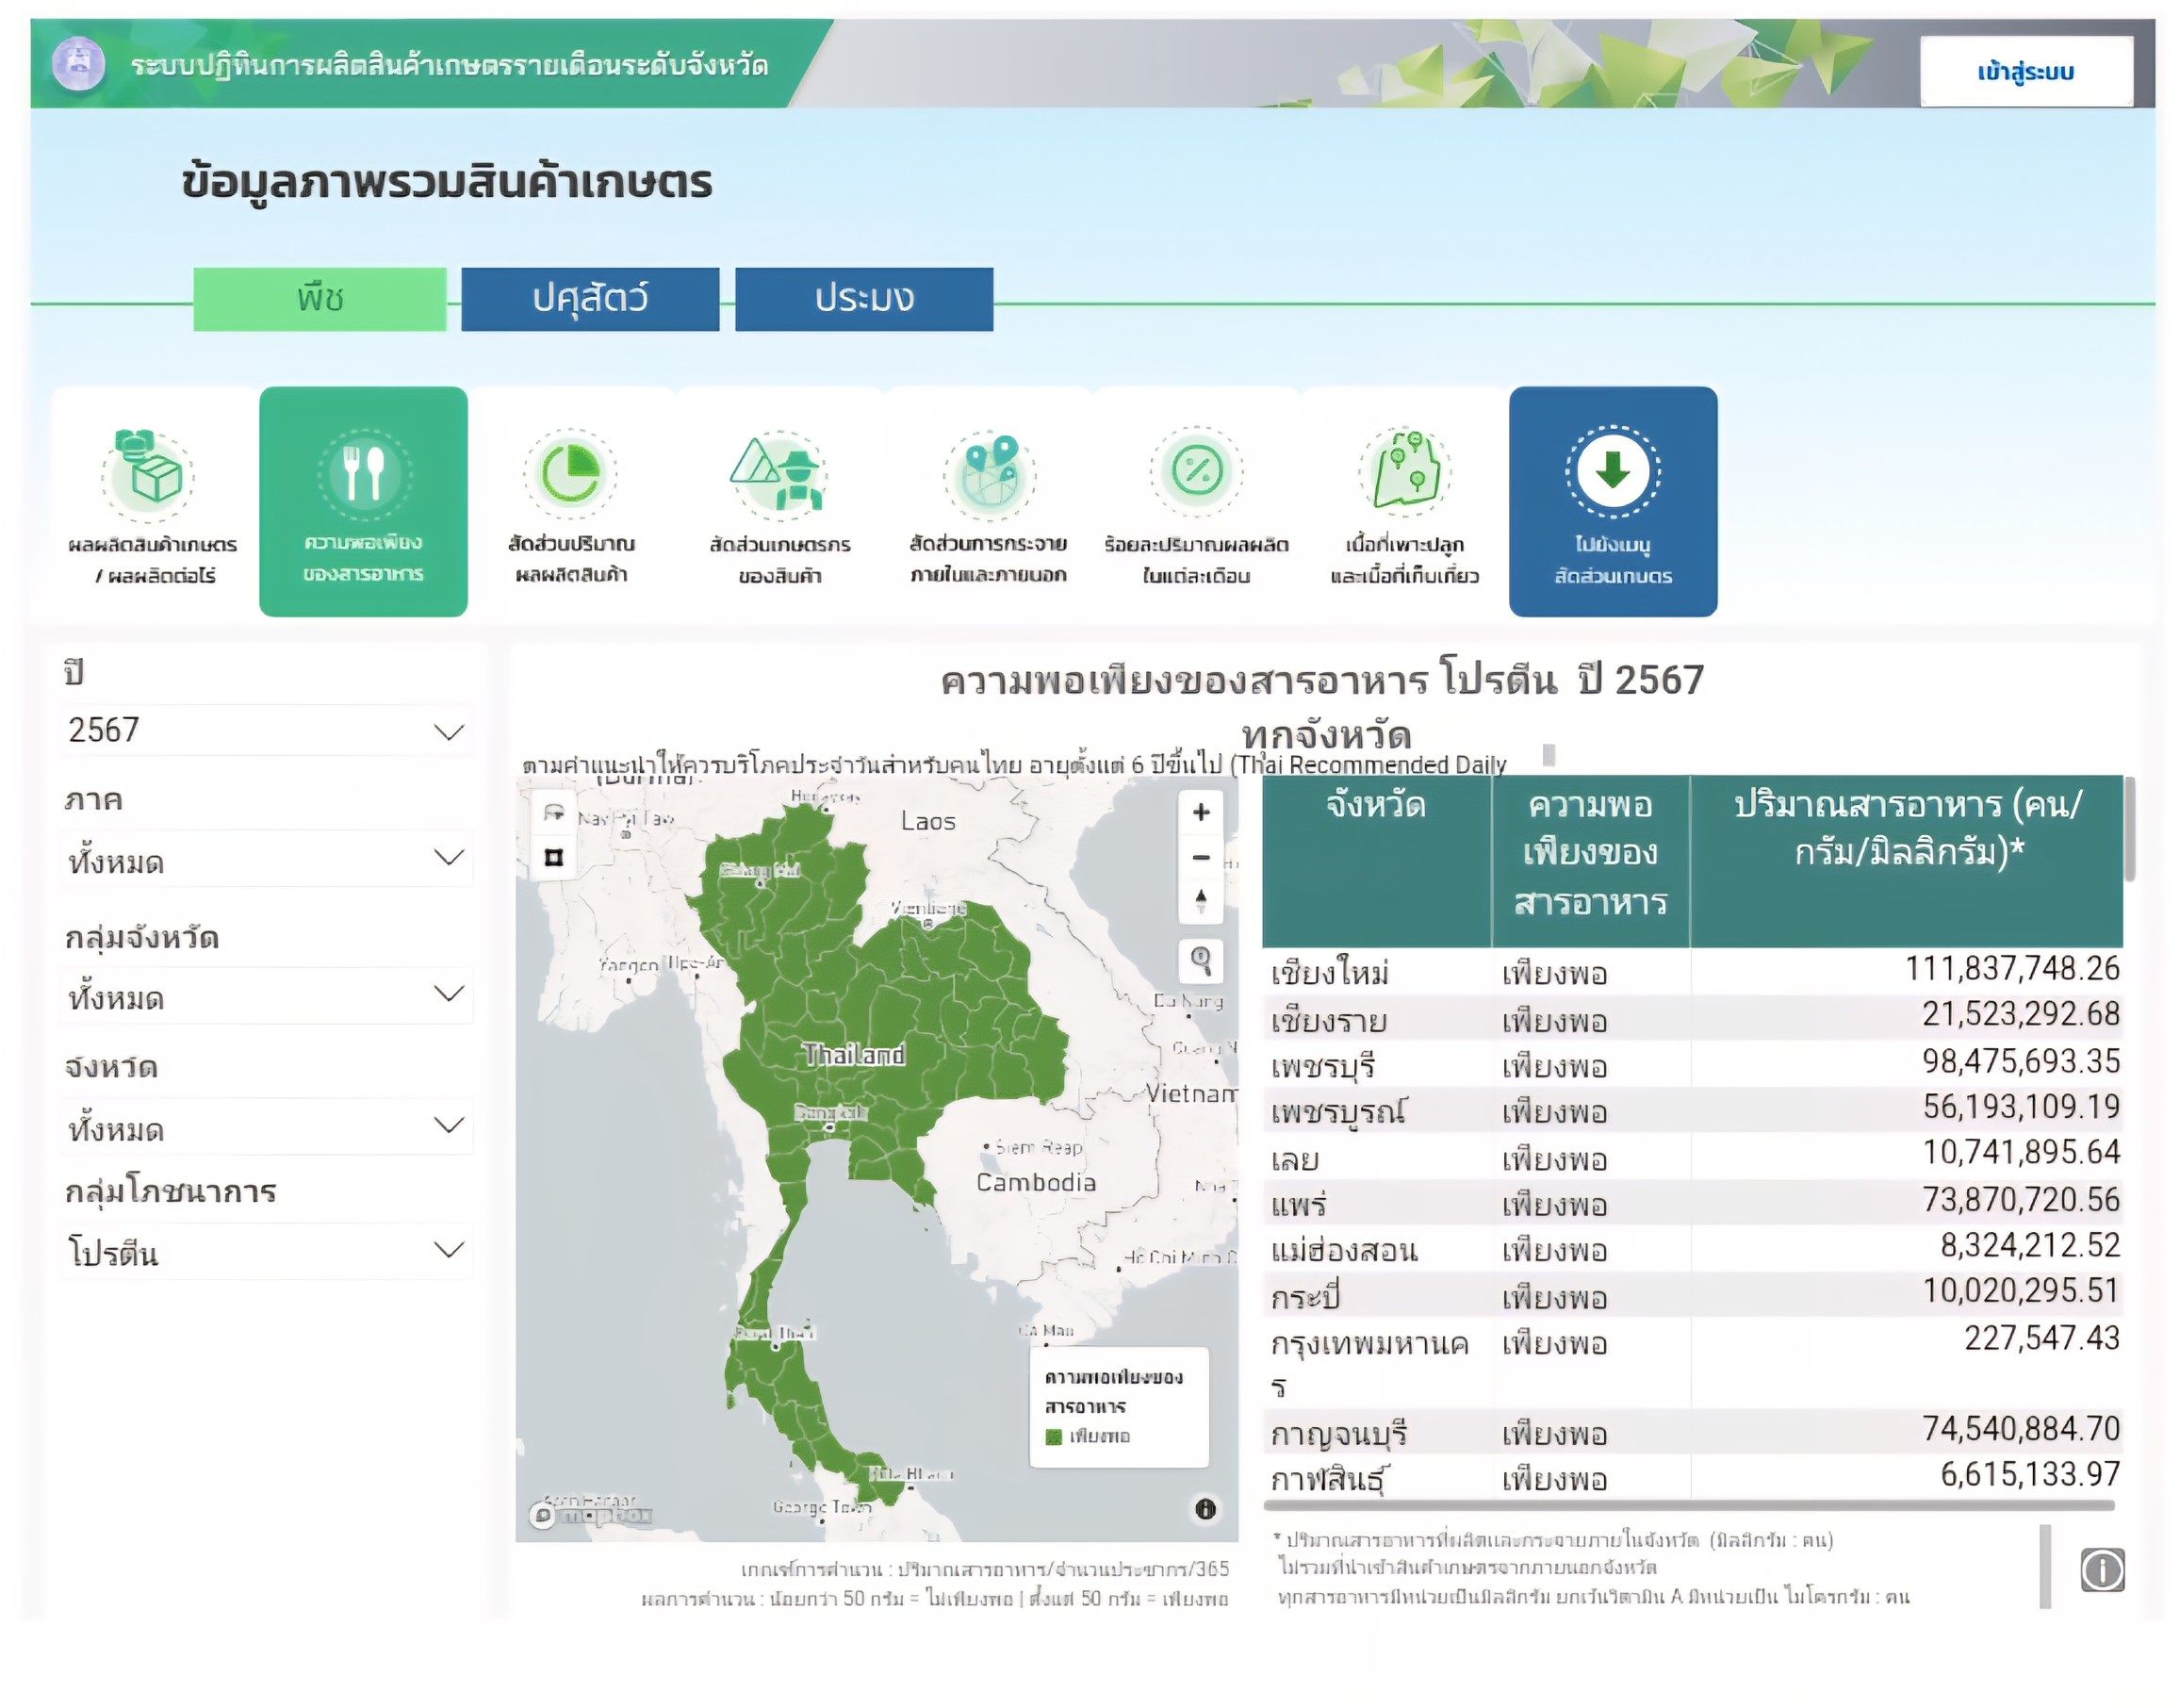Click the monthly output percentage icon
2180x1708 pixels.
pos(1196,473)
